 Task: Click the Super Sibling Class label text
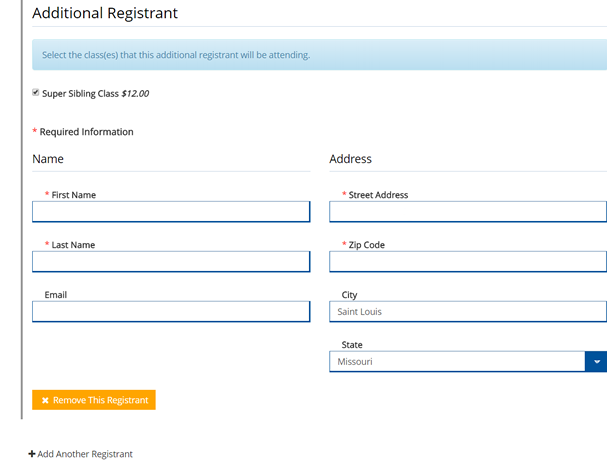pyautogui.click(x=81, y=94)
